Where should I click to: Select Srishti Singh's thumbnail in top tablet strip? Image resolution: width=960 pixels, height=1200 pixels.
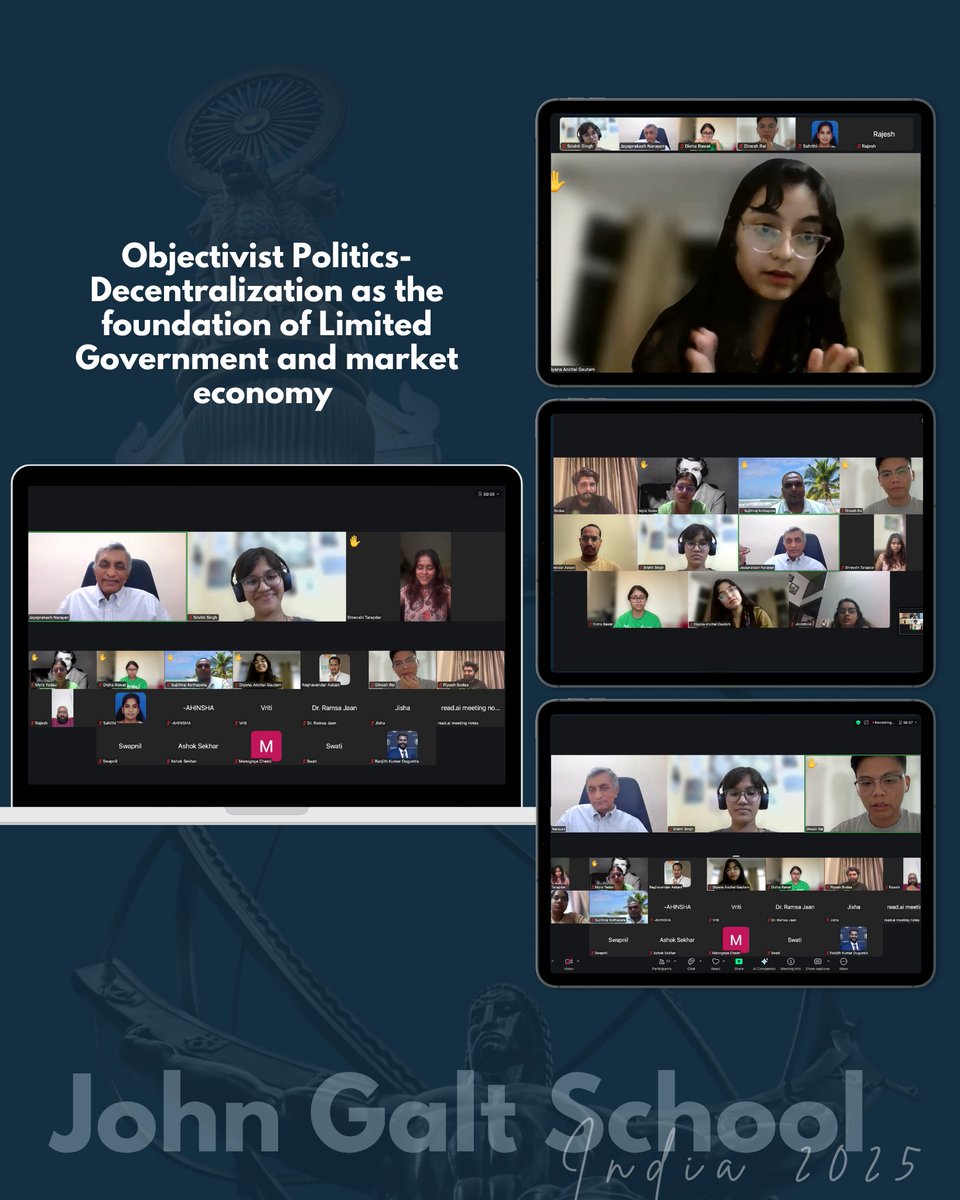(590, 134)
